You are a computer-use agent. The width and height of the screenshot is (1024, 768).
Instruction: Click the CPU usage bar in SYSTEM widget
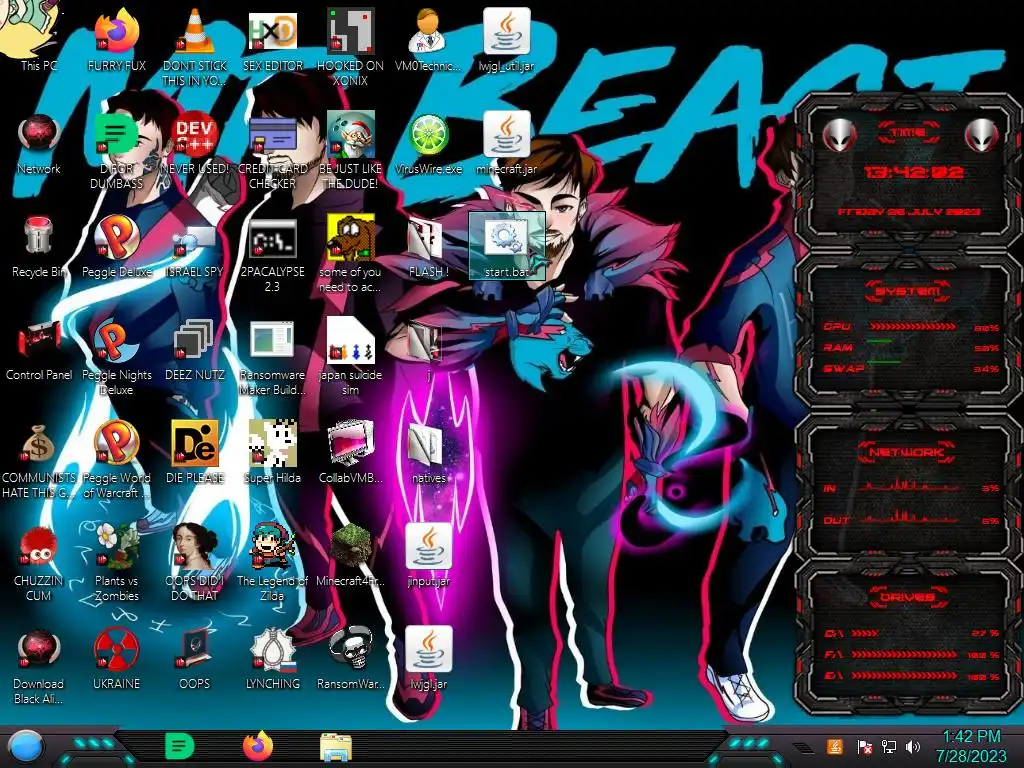pos(912,326)
